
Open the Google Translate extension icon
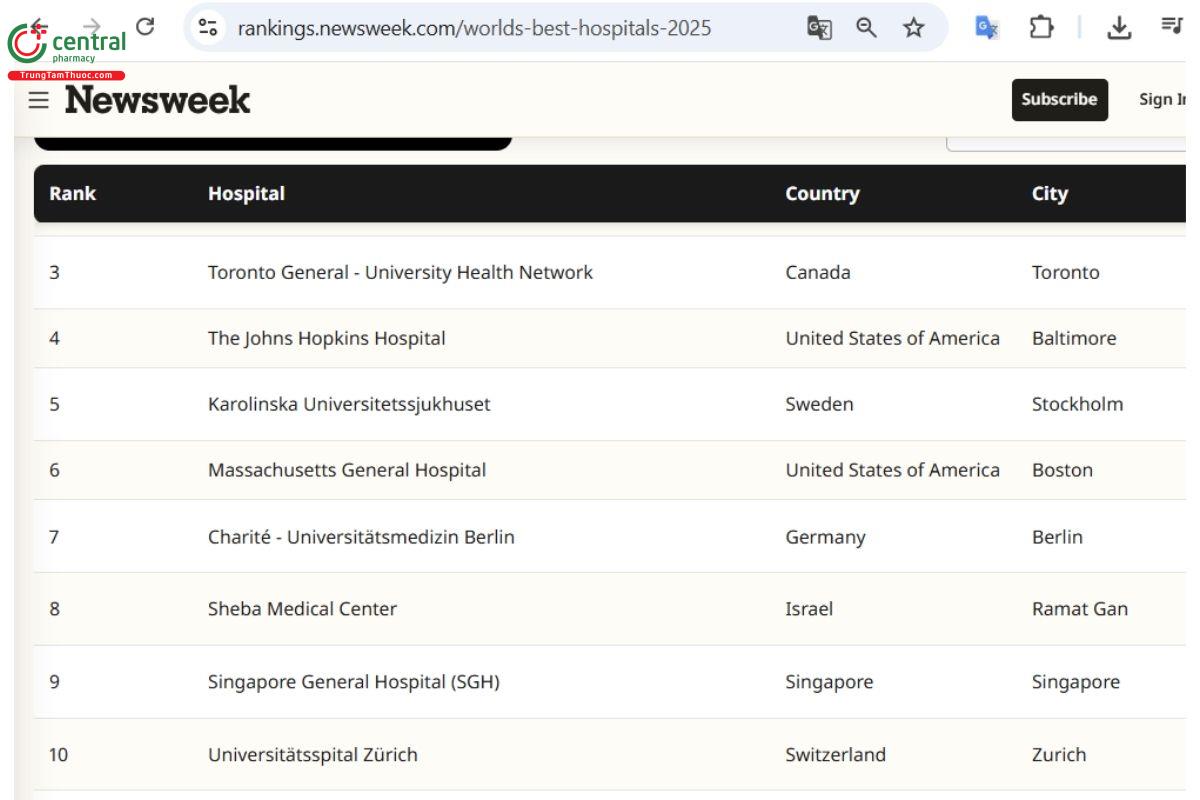tap(987, 28)
